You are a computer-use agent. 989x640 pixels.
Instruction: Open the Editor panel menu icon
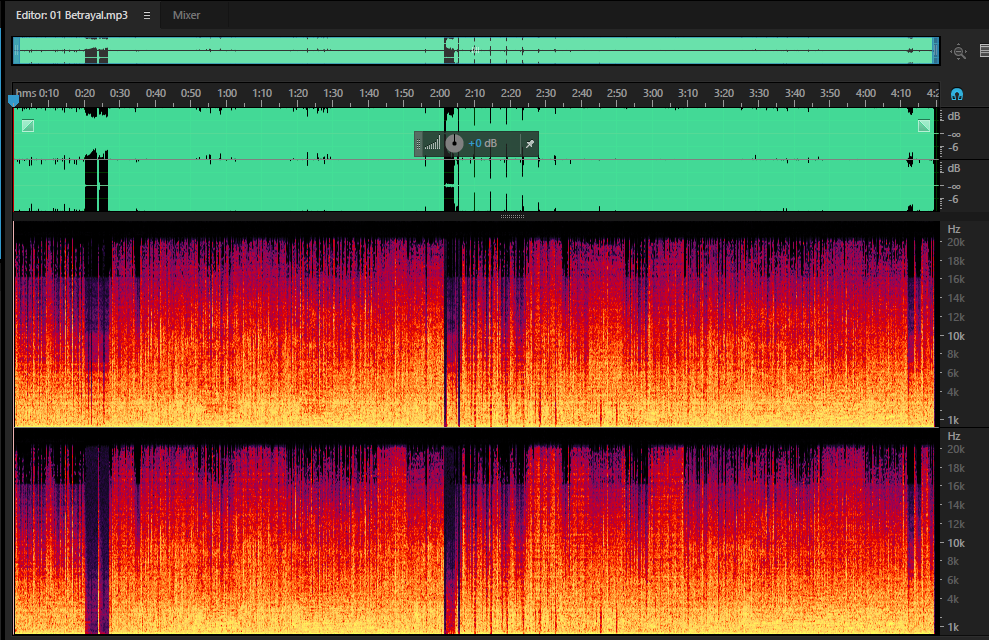[x=147, y=15]
